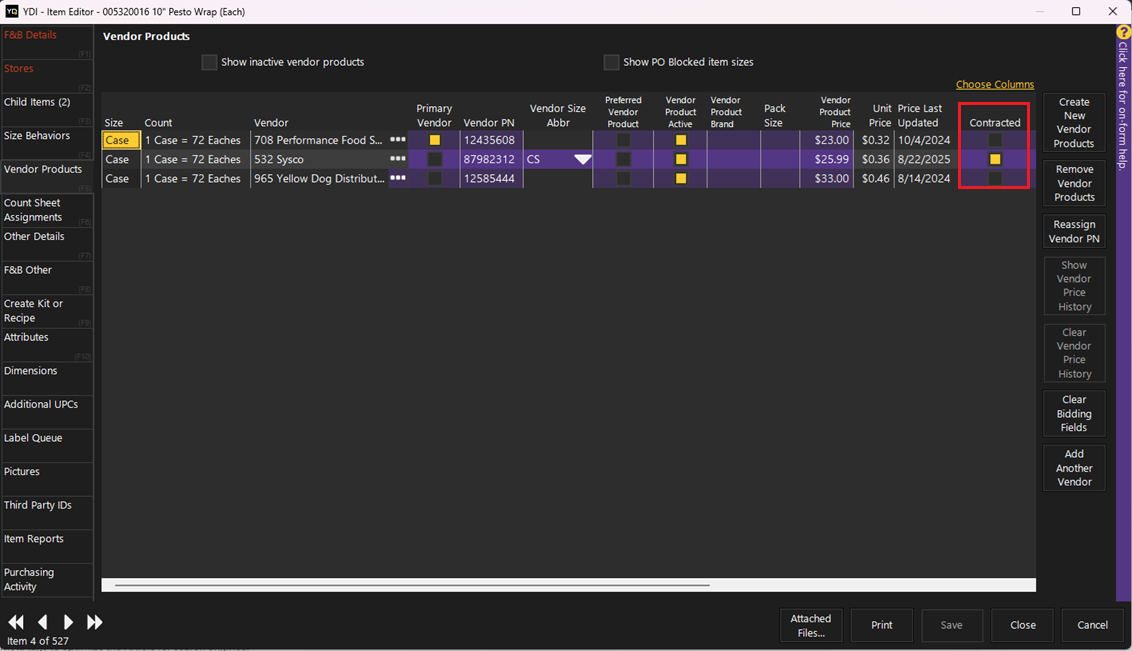This screenshot has width=1132, height=651.
Task: Uncheck Contracted for the Sysco row
Action: 995,159
